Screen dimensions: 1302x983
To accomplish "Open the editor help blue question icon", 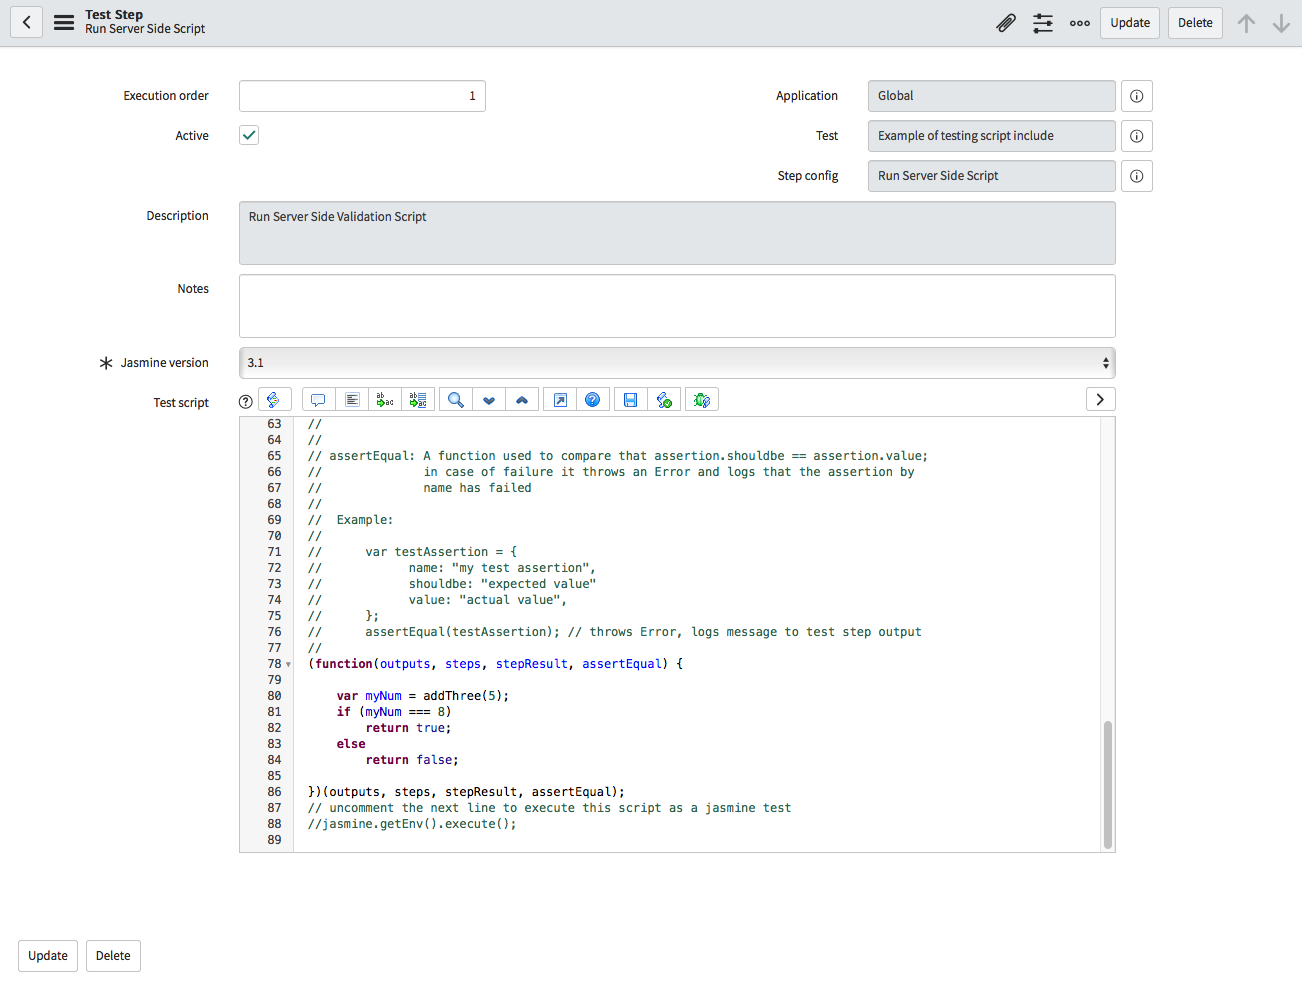I will [x=593, y=400].
